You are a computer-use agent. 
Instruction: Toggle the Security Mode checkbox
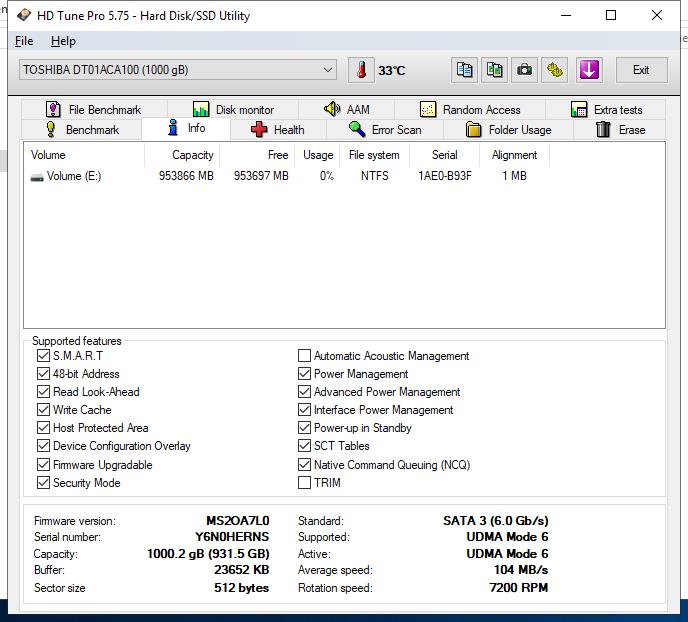[x=43, y=482]
